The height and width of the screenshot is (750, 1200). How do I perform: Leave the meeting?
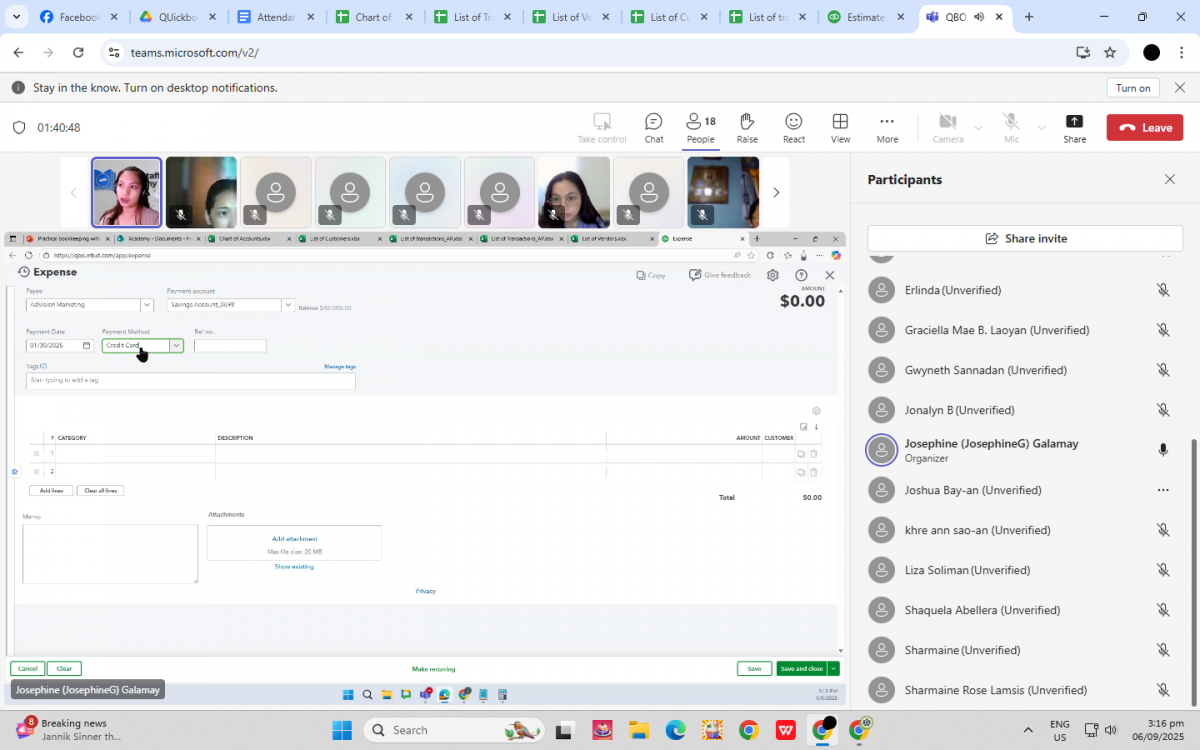pyautogui.click(x=1144, y=128)
